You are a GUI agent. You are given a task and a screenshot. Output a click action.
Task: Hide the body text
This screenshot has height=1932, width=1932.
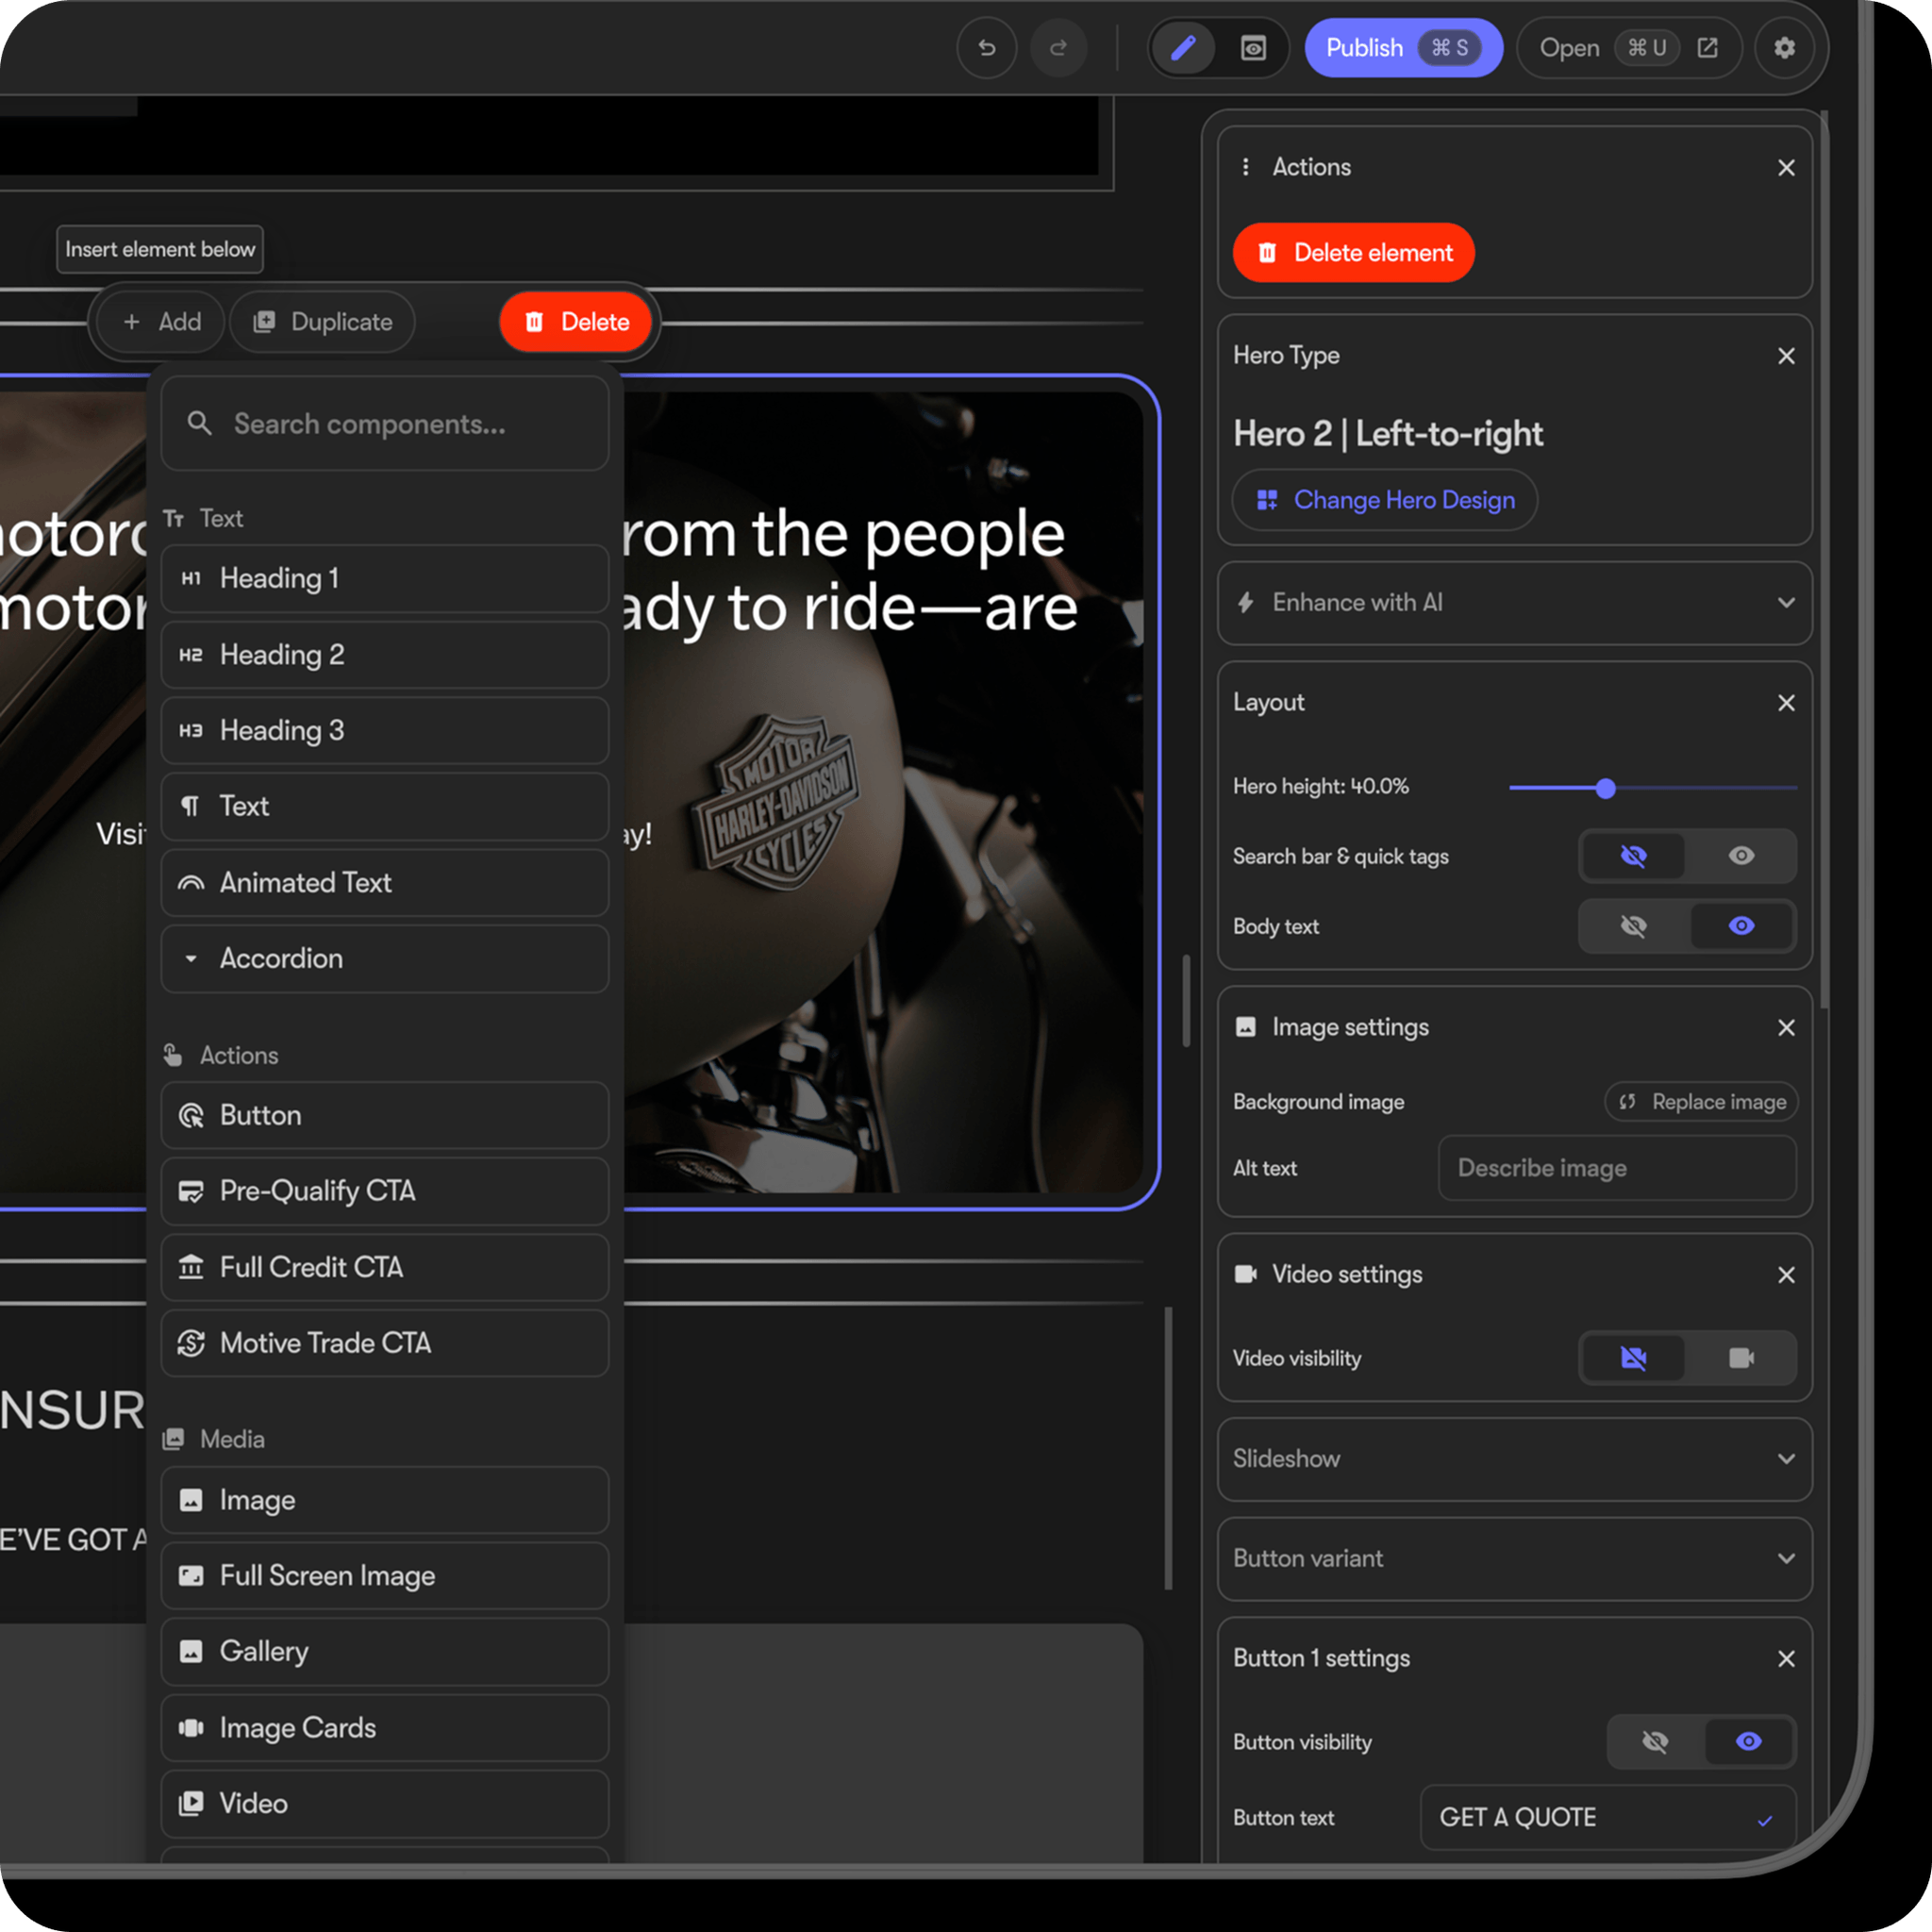tap(1633, 926)
